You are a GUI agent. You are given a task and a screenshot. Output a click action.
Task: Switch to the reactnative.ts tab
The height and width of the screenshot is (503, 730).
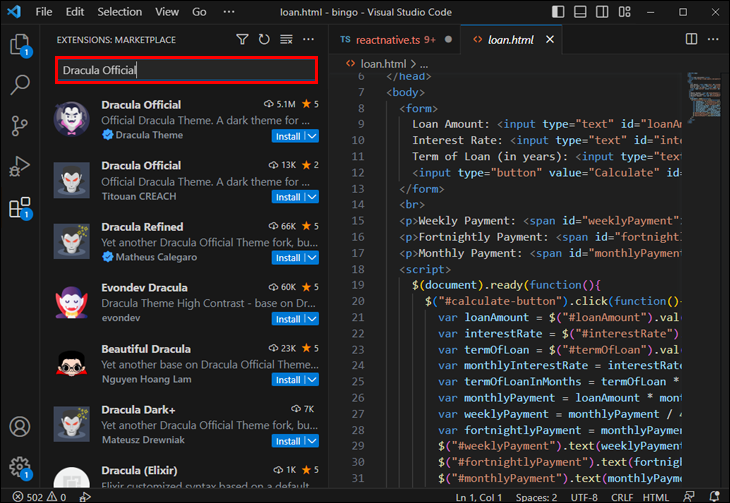point(395,40)
